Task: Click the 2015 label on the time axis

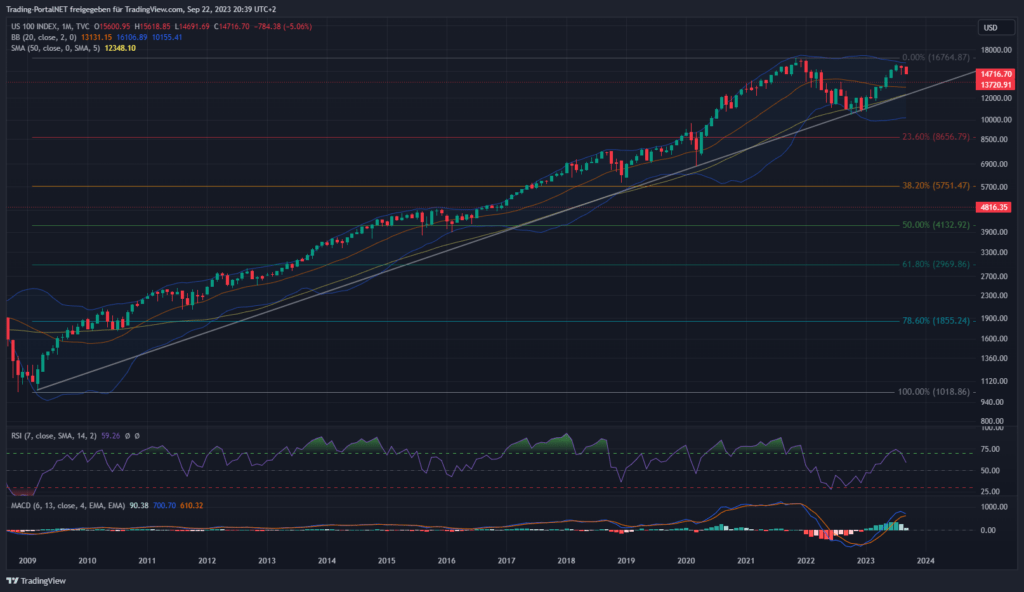Action: click(x=387, y=561)
